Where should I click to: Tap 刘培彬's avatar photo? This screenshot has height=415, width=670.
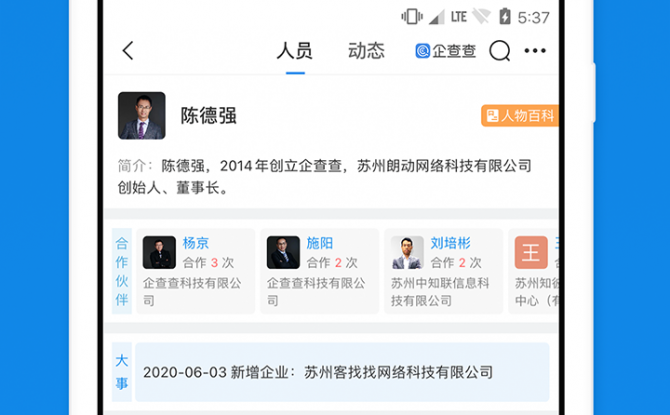click(x=407, y=252)
